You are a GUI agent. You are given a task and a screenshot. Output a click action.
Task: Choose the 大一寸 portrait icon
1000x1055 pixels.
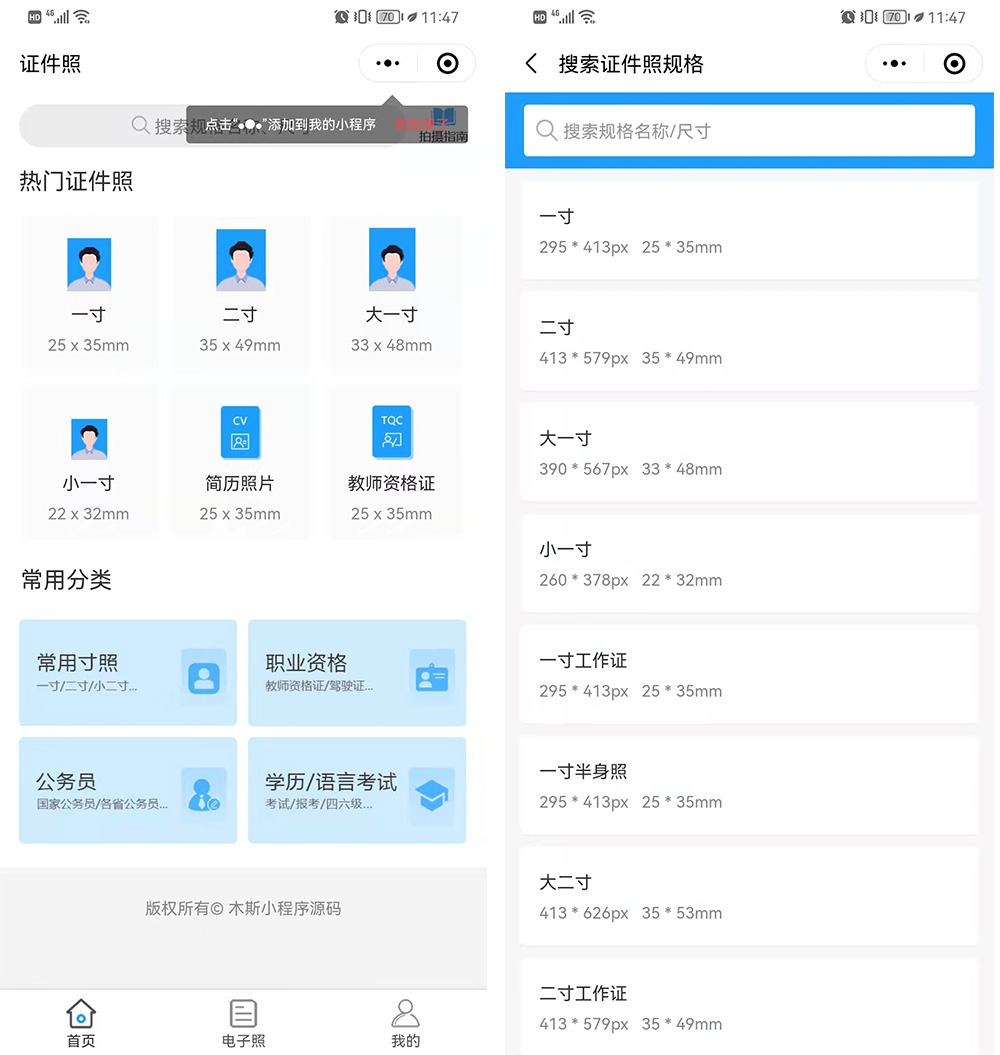tap(392, 260)
